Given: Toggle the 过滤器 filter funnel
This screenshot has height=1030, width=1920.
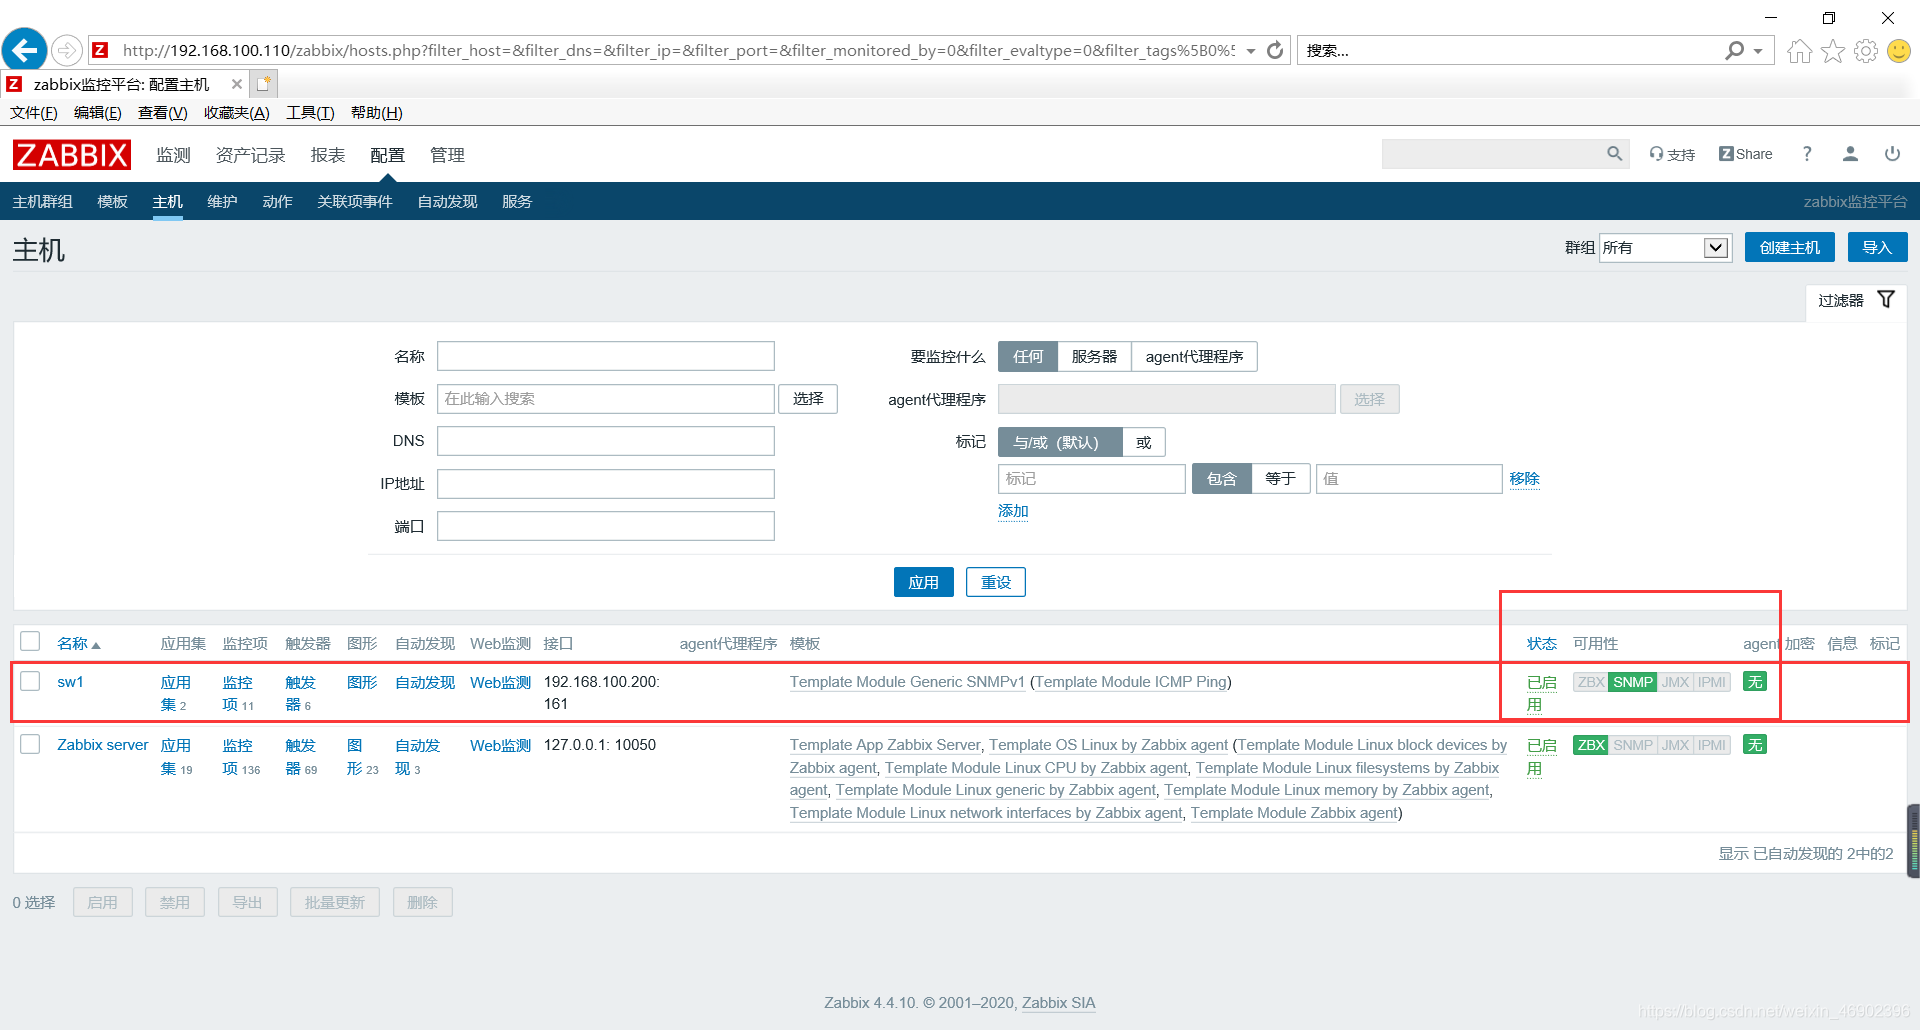Looking at the screenshot, I should point(1886,300).
